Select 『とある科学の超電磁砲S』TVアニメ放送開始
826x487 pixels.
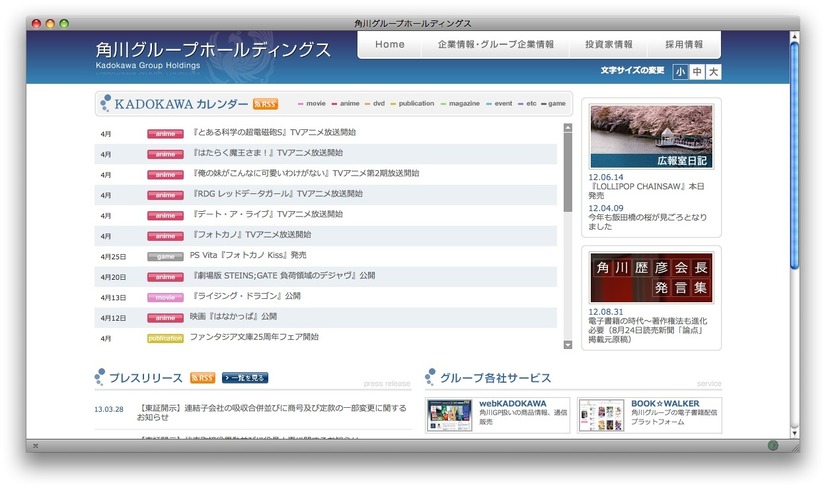pyautogui.click(x=273, y=132)
